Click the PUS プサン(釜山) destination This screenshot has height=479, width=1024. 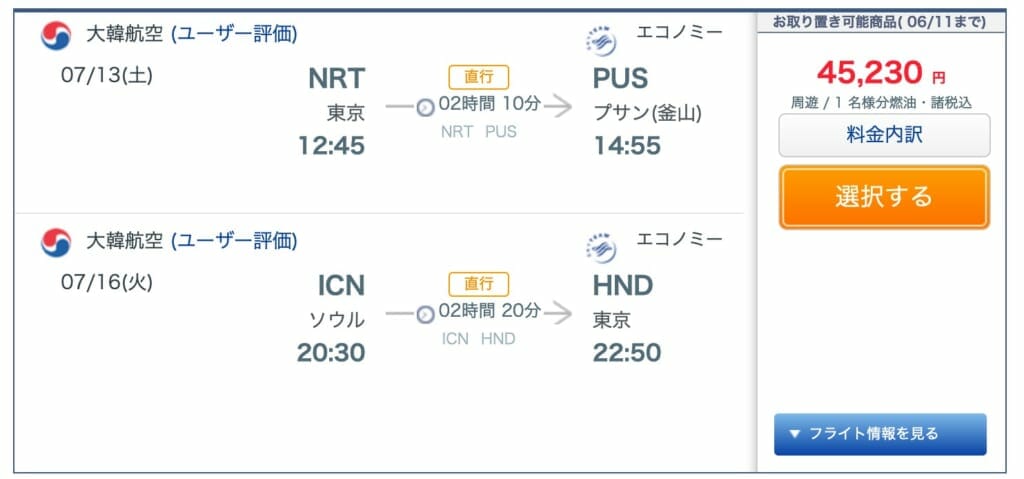pyautogui.click(x=647, y=96)
